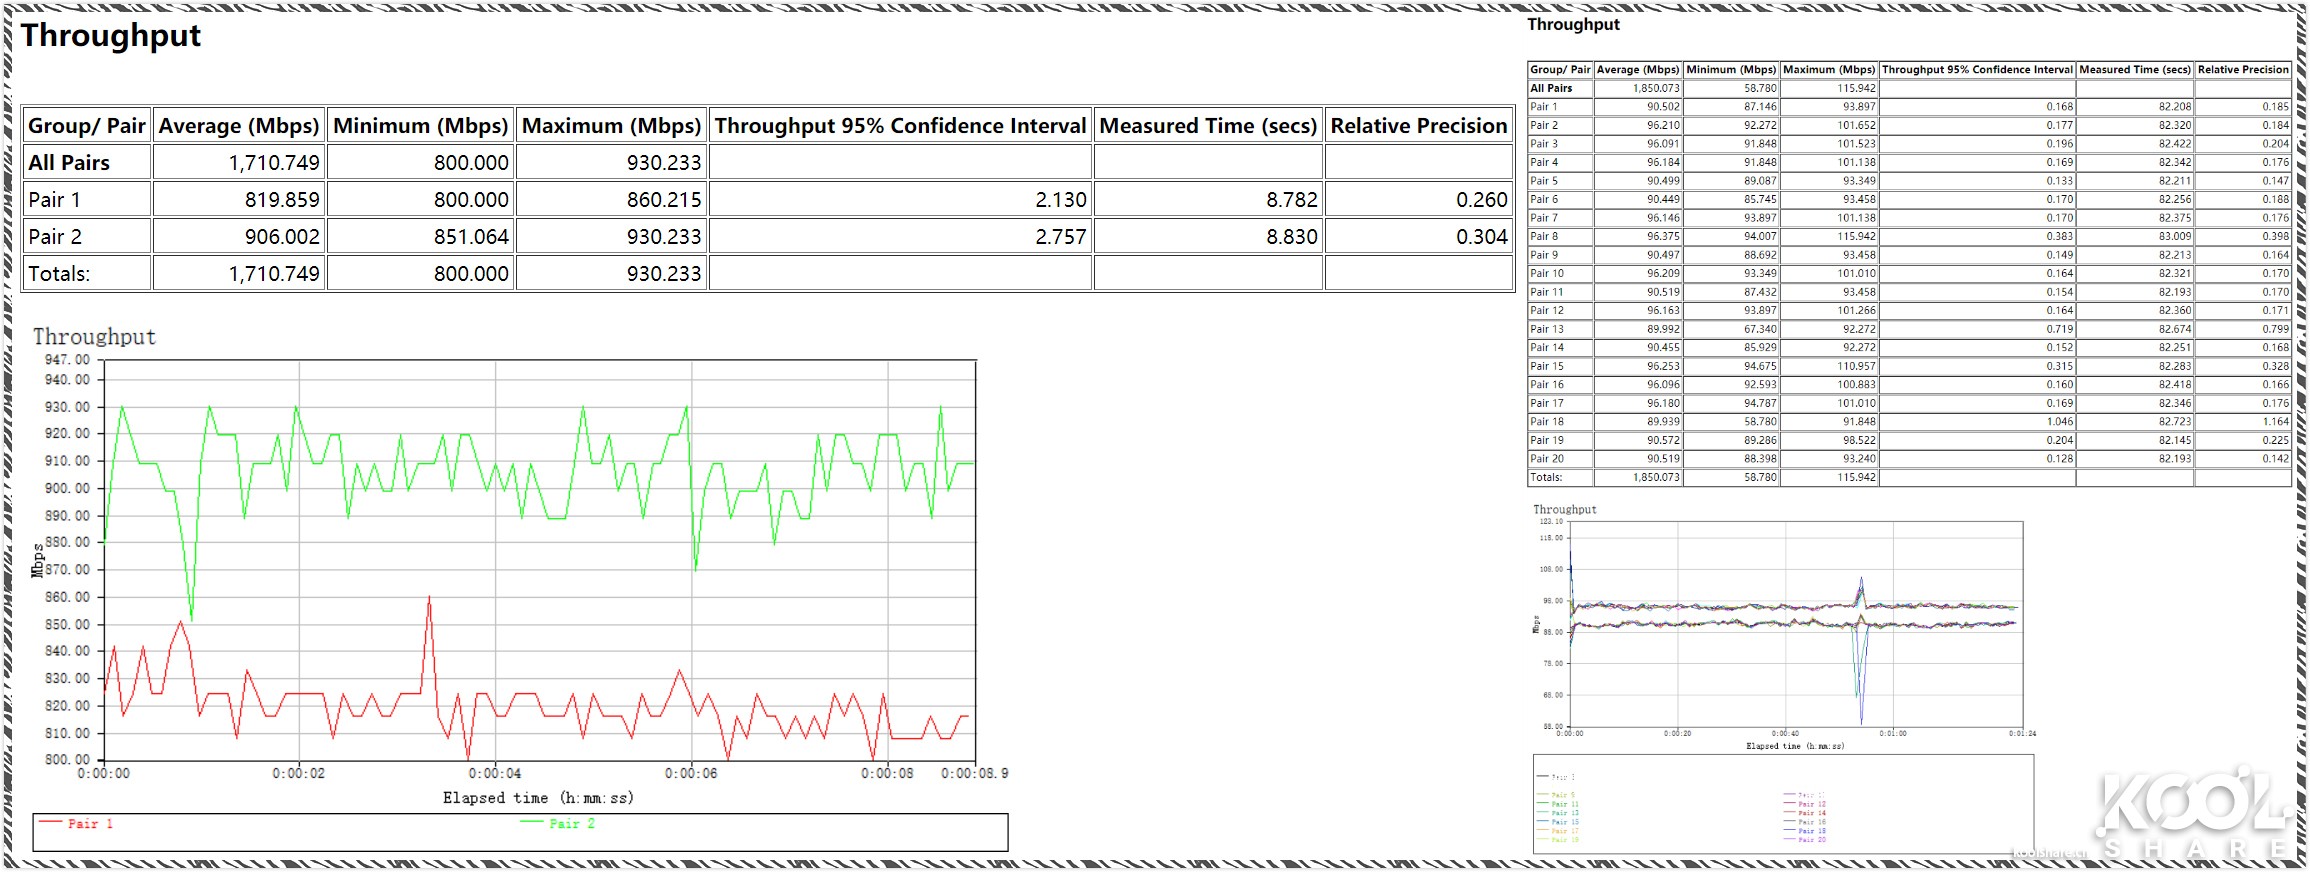This screenshot has width=2310, height=872.
Task: Select Pair 18 row label in right table
Action: coord(1547,422)
